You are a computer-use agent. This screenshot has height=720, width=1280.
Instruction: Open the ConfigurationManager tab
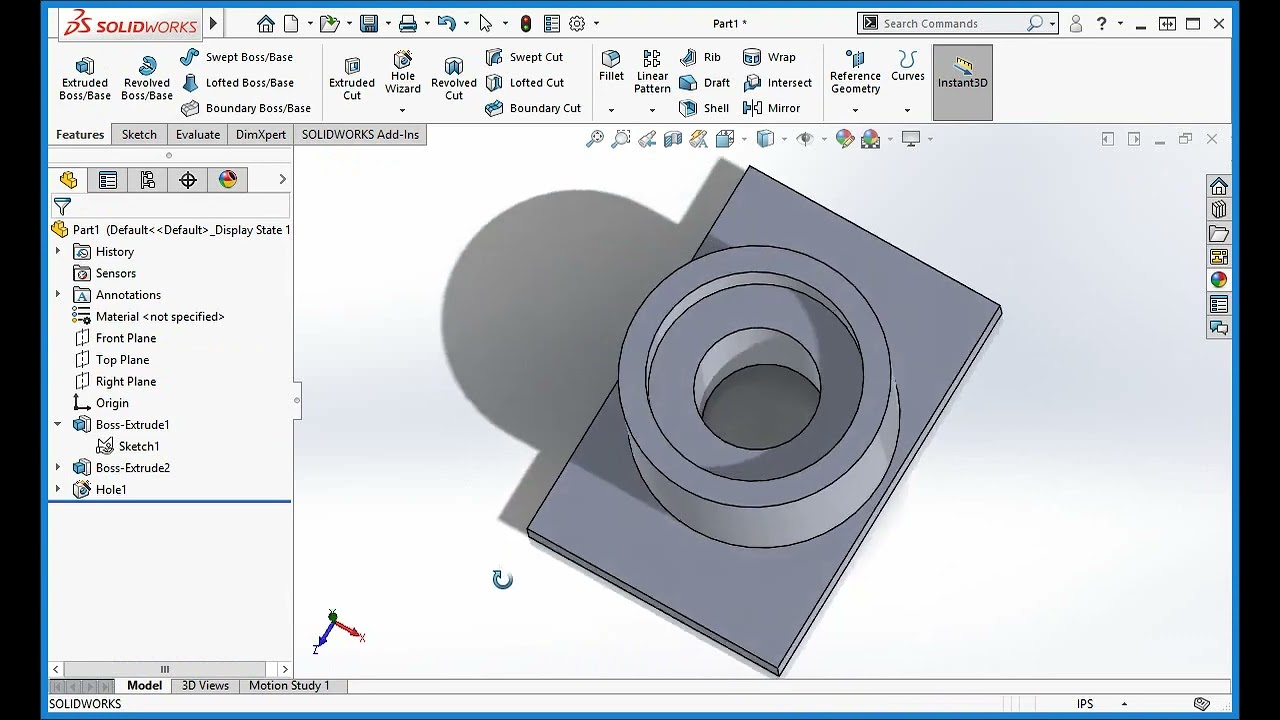[x=148, y=180]
